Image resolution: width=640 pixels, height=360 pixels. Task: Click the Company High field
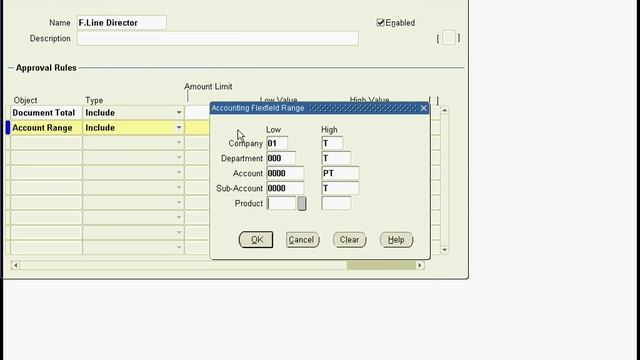pyautogui.click(x=332, y=143)
